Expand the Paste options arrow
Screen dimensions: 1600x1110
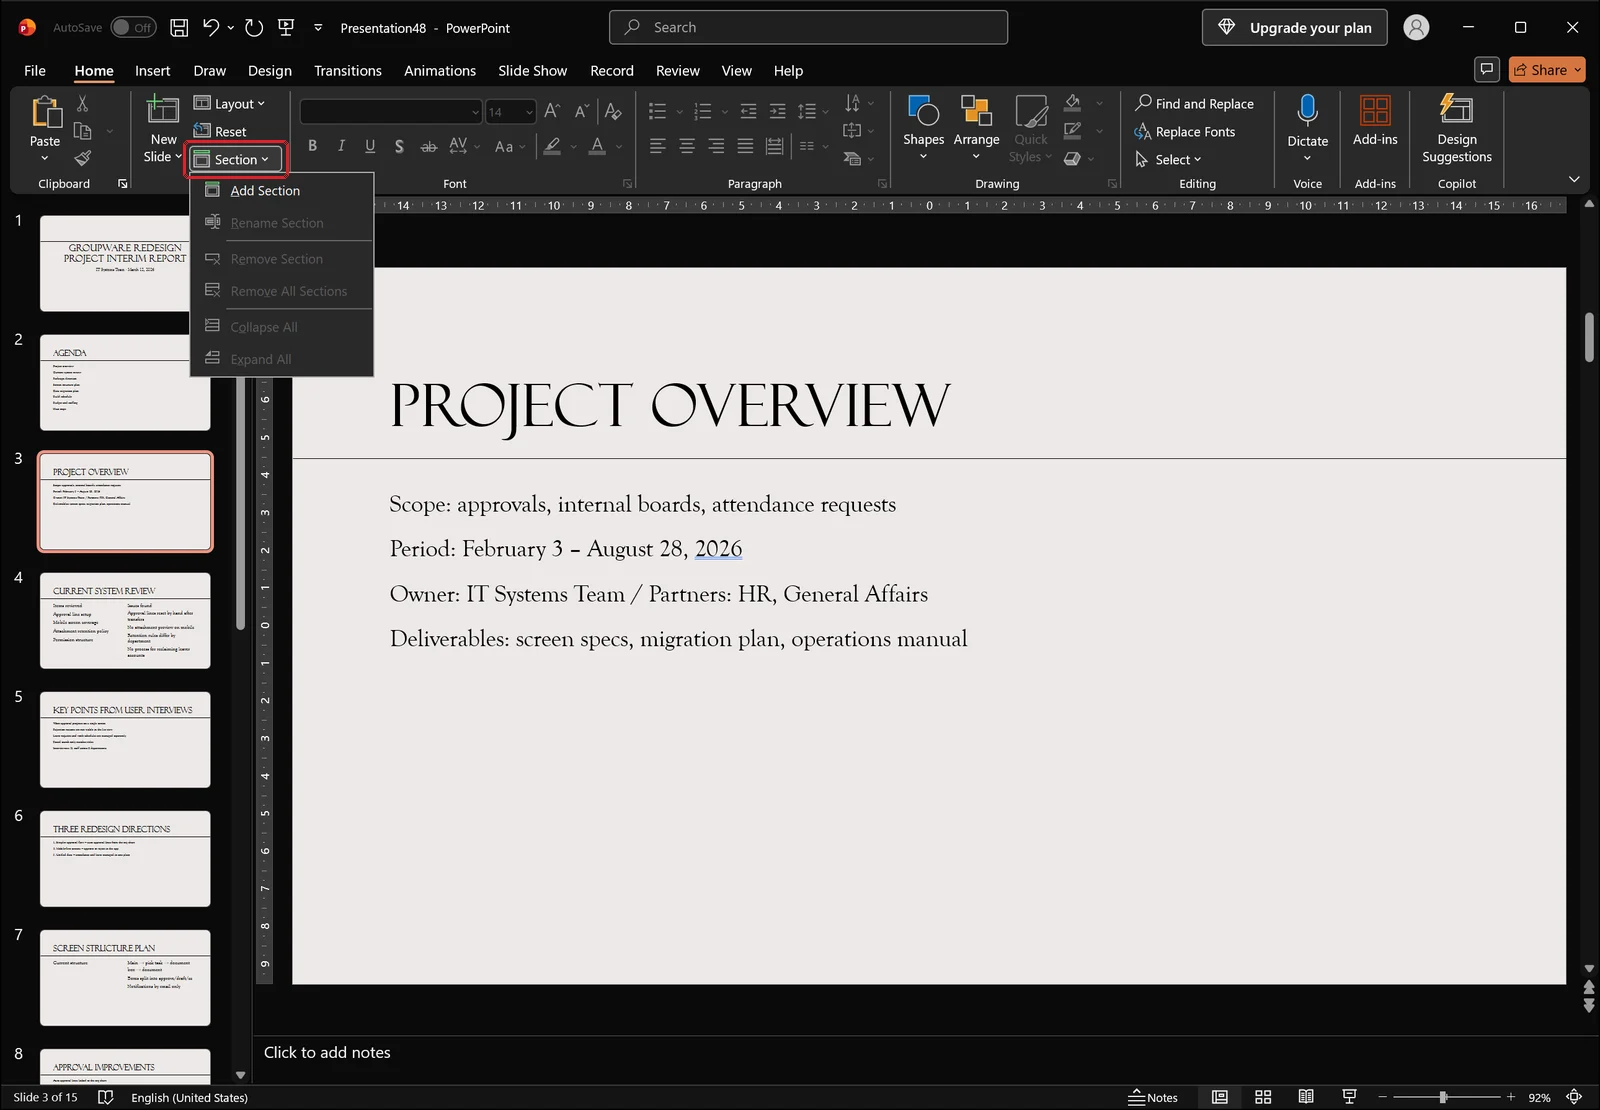click(45, 158)
